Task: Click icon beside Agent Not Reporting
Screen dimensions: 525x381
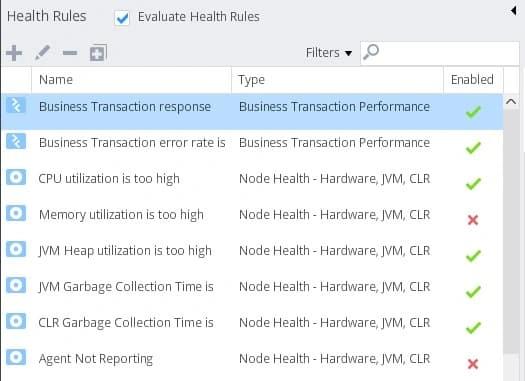Action: click(x=16, y=357)
